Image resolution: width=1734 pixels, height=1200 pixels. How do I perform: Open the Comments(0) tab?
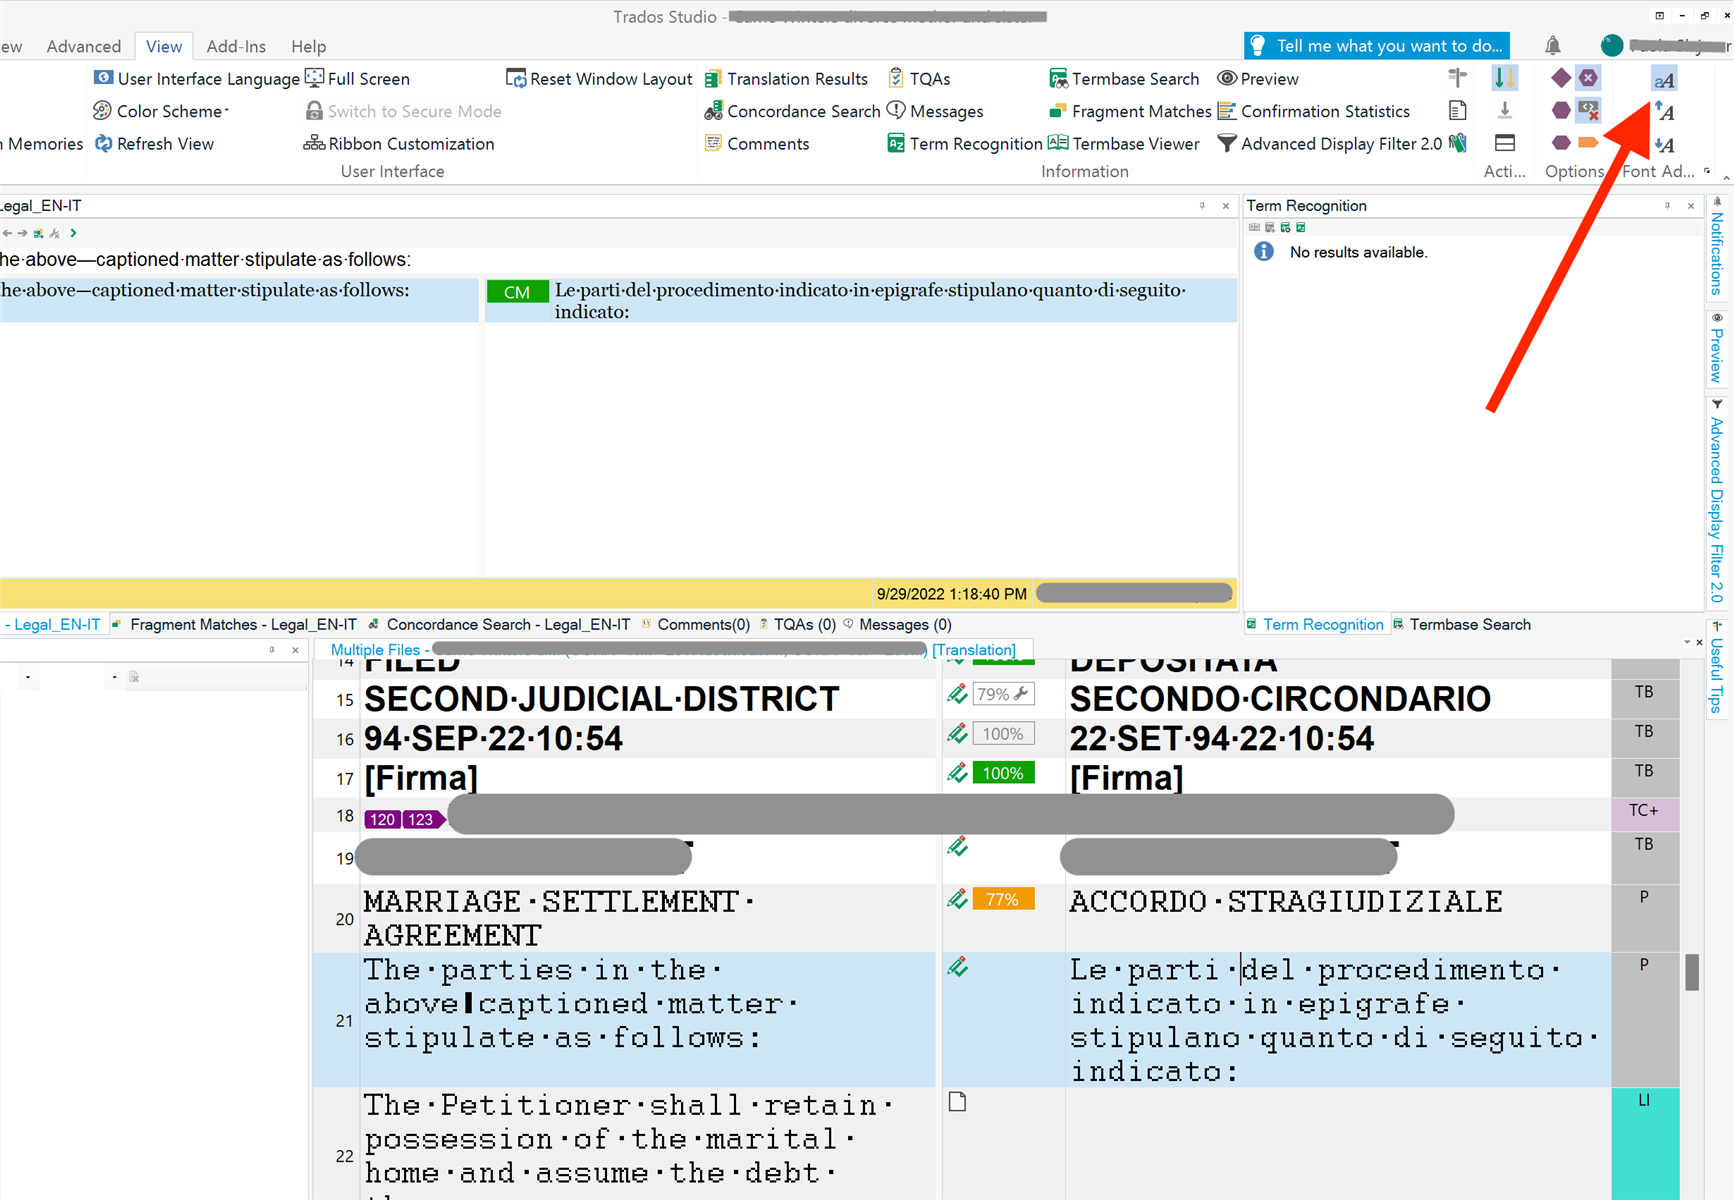[x=695, y=625]
